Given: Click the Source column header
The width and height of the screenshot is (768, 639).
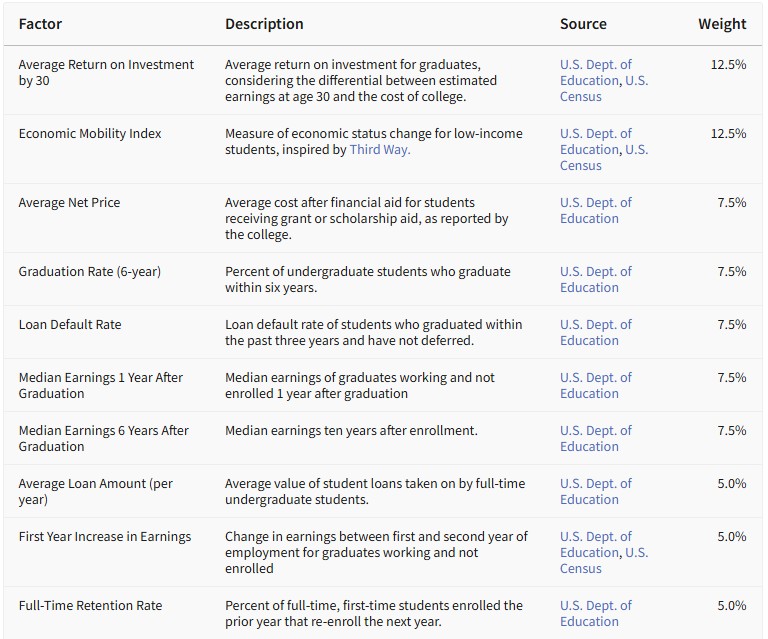Looking at the screenshot, I should 583,24.
